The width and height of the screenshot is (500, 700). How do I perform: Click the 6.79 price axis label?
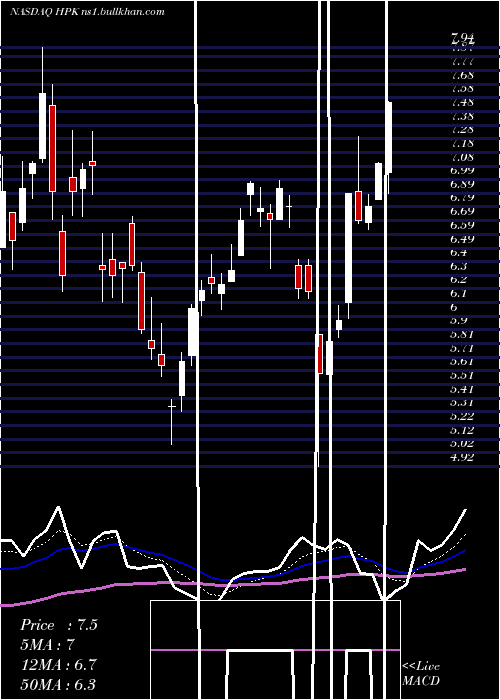pyautogui.click(x=462, y=198)
